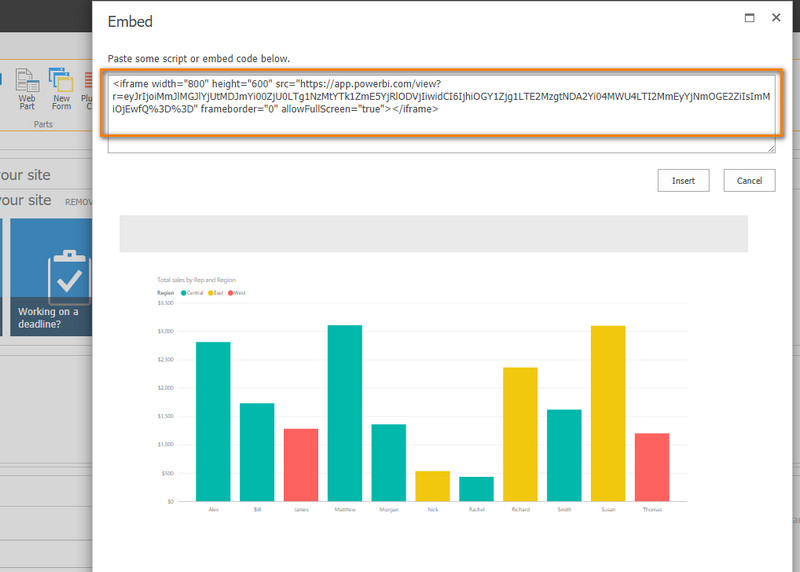This screenshot has width=800, height=572.
Task: Click the Cancel button in Embed dialog
Action: pyautogui.click(x=749, y=181)
